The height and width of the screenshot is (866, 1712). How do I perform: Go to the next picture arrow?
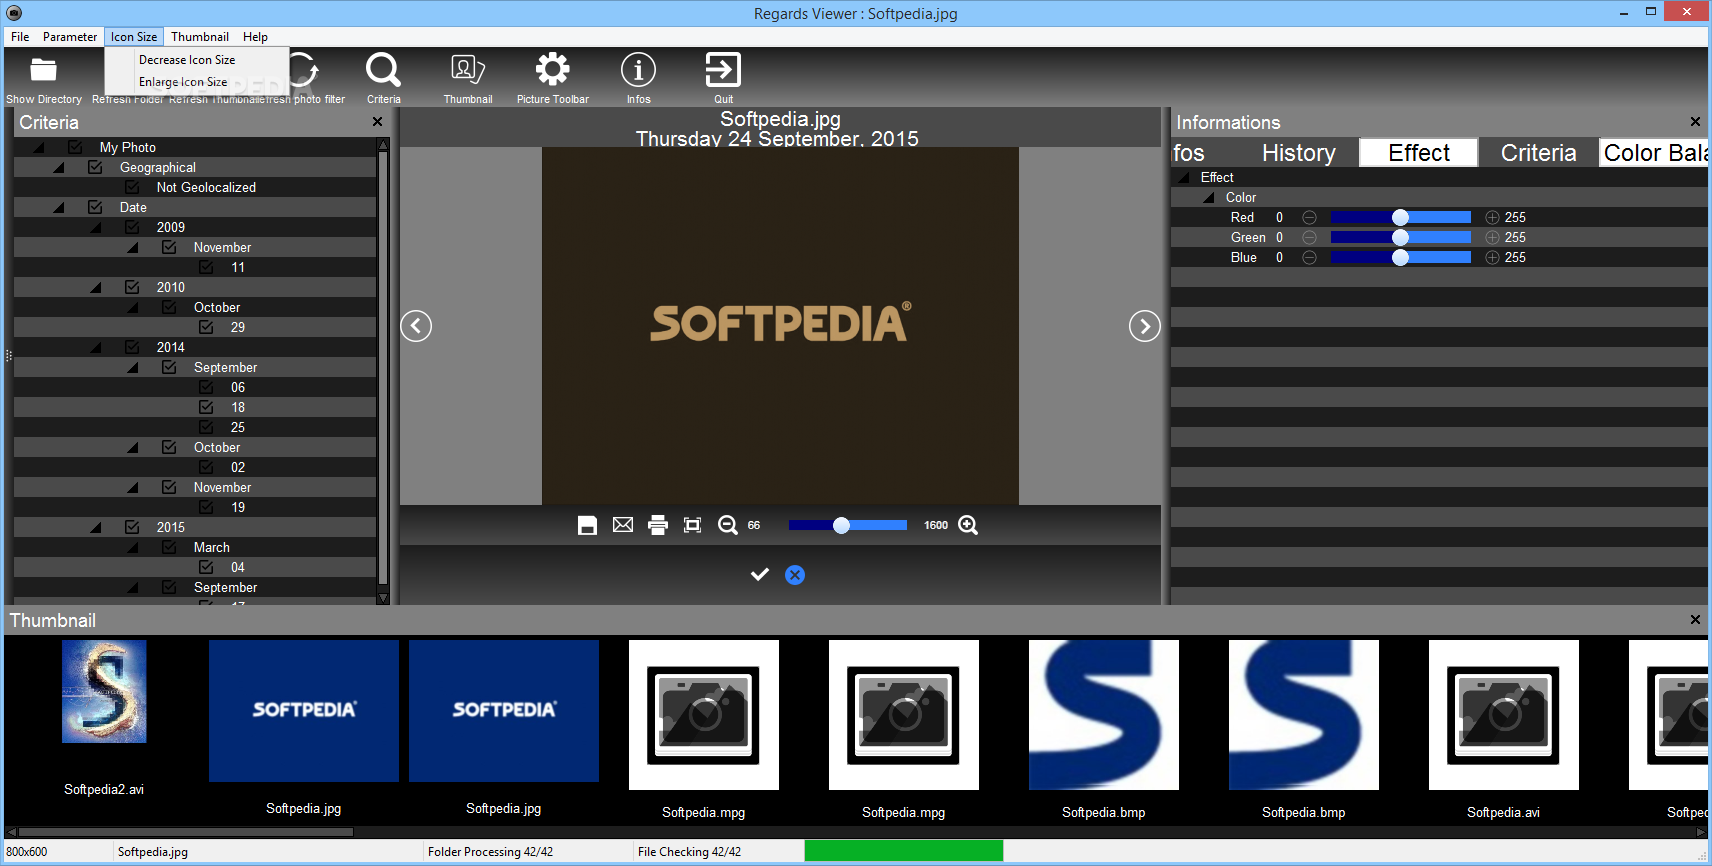coord(1144,326)
